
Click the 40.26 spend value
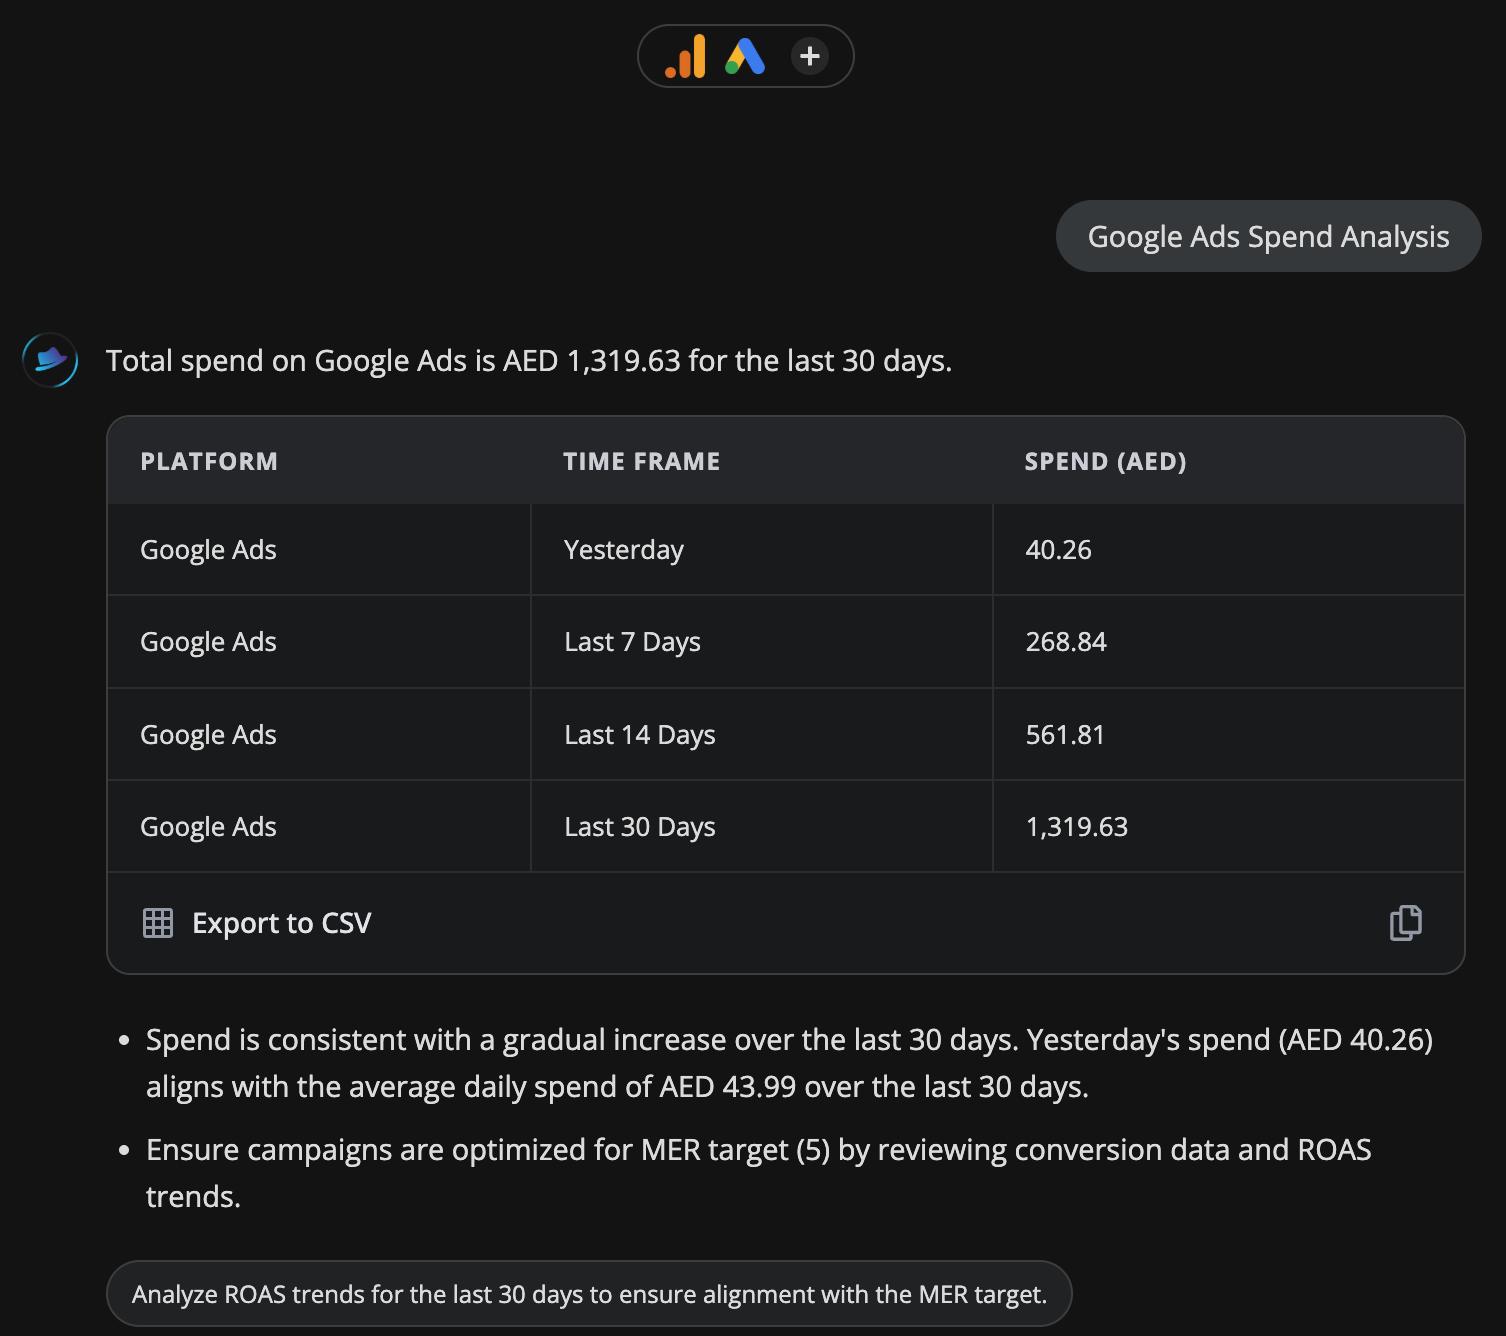pos(1058,550)
